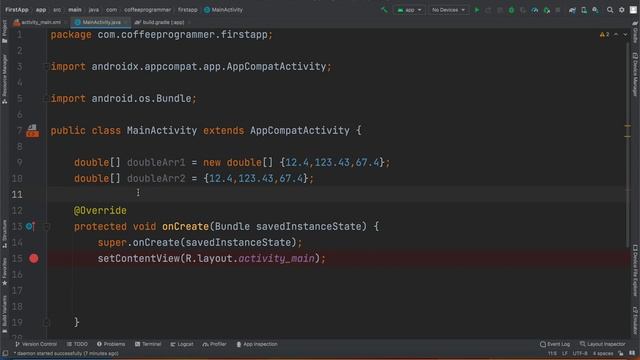Open IDE settings gear icon
This screenshot has height=360, width=640.
tap(622, 10)
